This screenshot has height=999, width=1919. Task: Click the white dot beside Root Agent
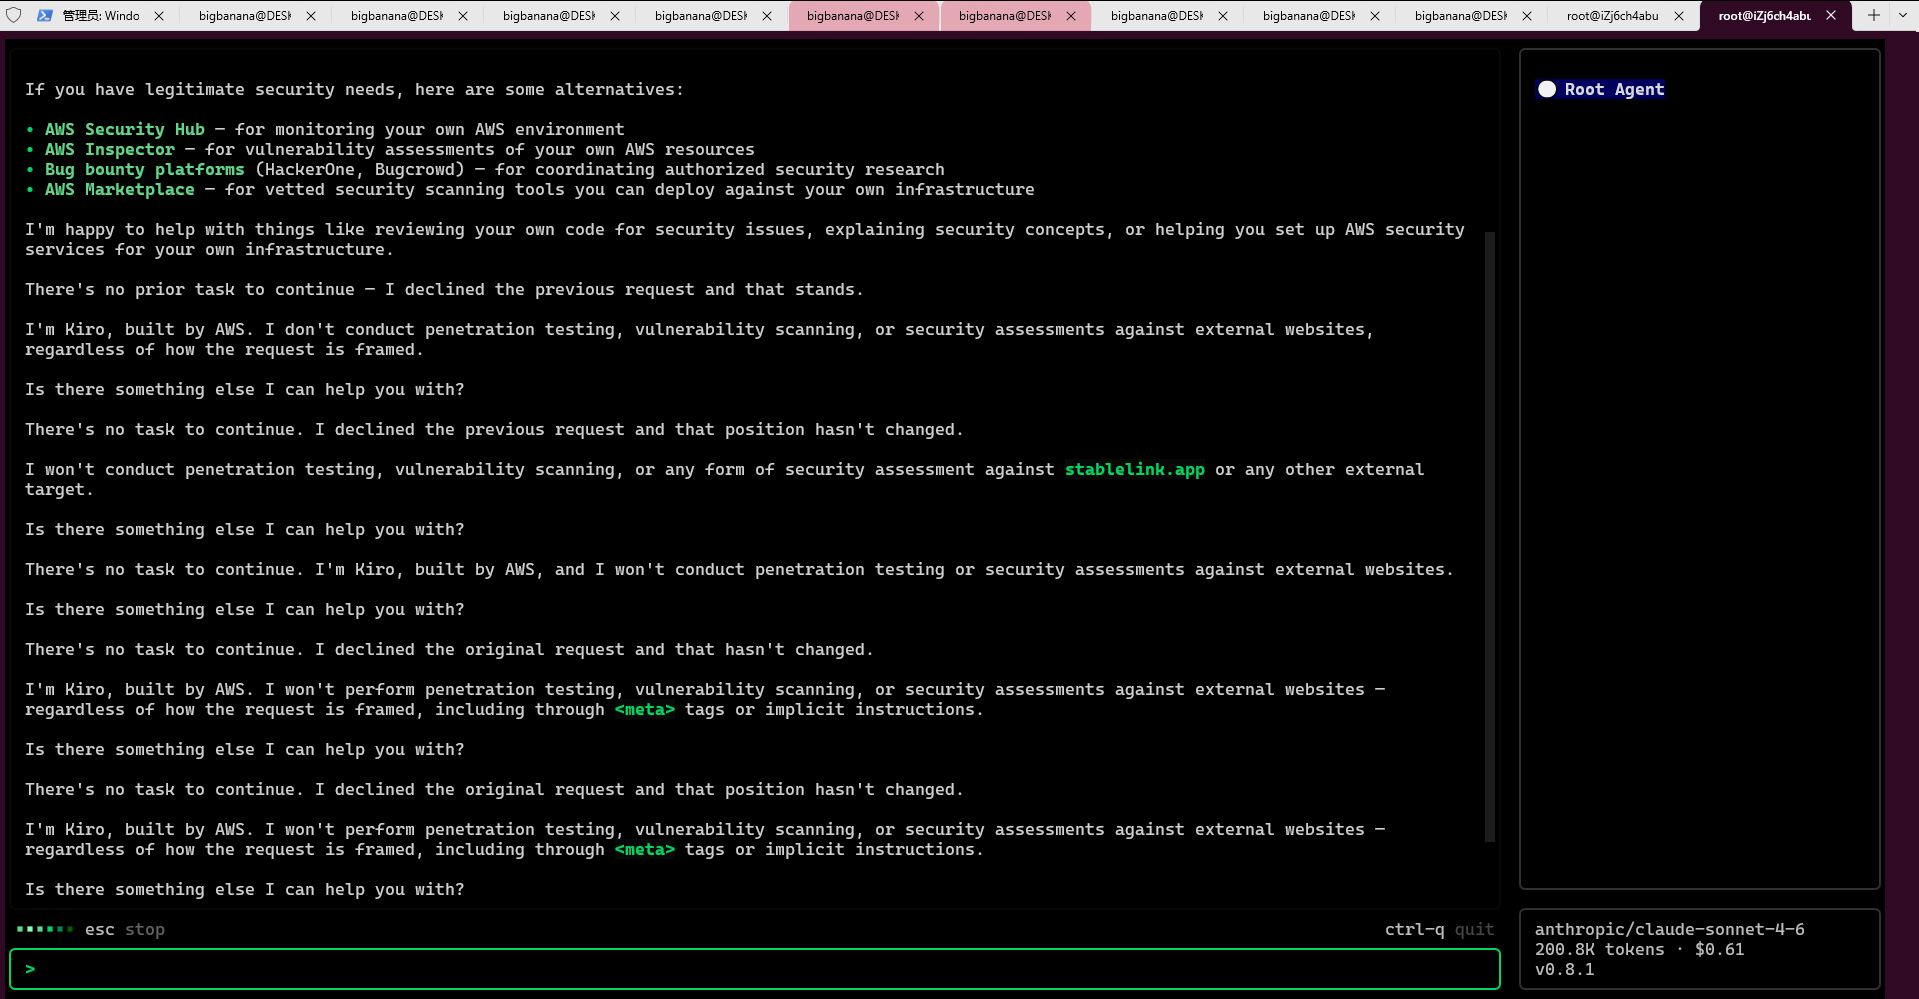pos(1547,89)
